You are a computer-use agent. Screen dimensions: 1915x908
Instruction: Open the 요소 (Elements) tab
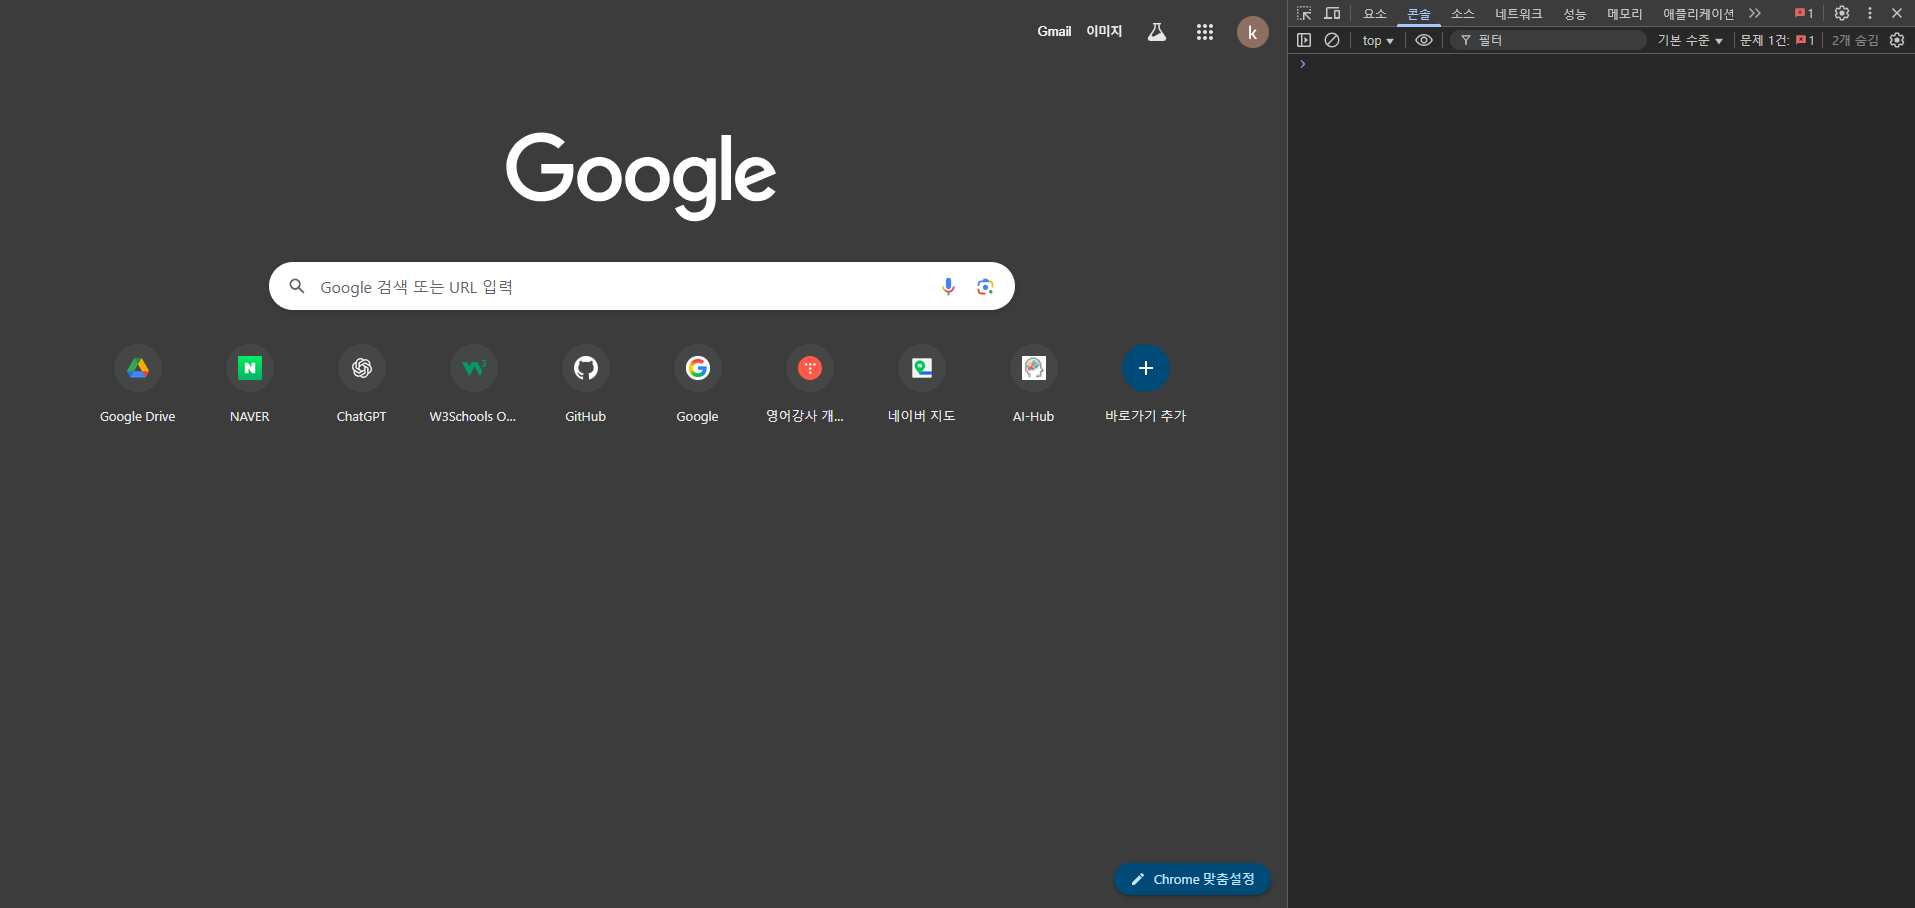tap(1375, 13)
